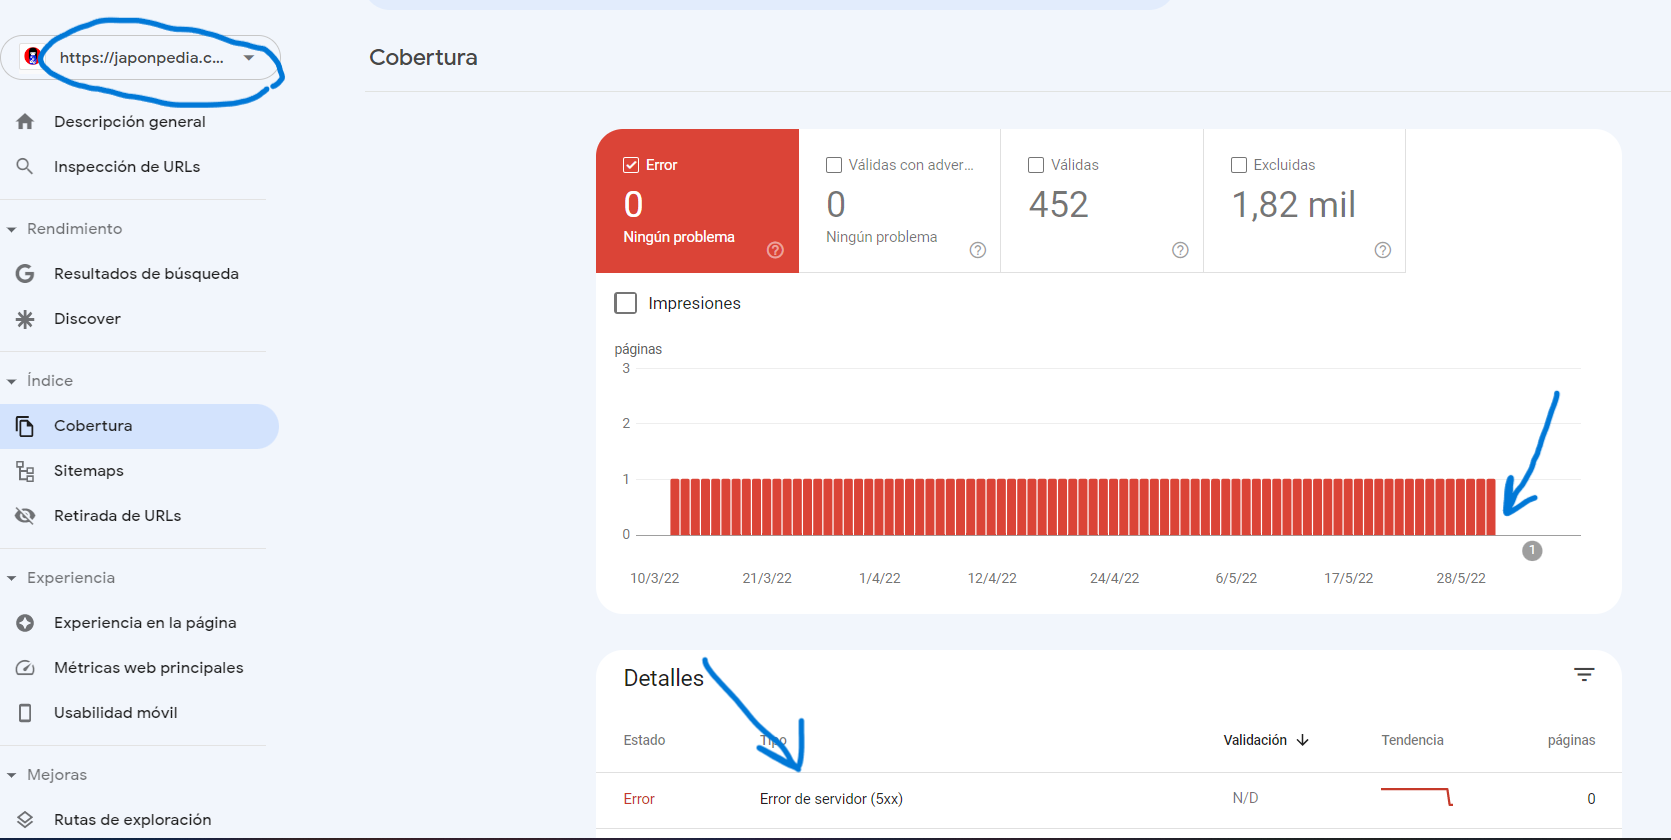Open the Sitemaps page

(x=89, y=470)
